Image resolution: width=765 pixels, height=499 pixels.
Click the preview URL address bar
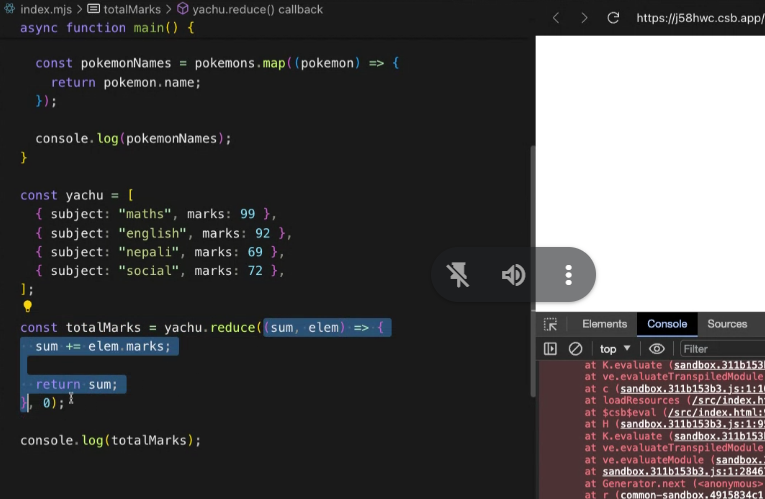point(700,18)
